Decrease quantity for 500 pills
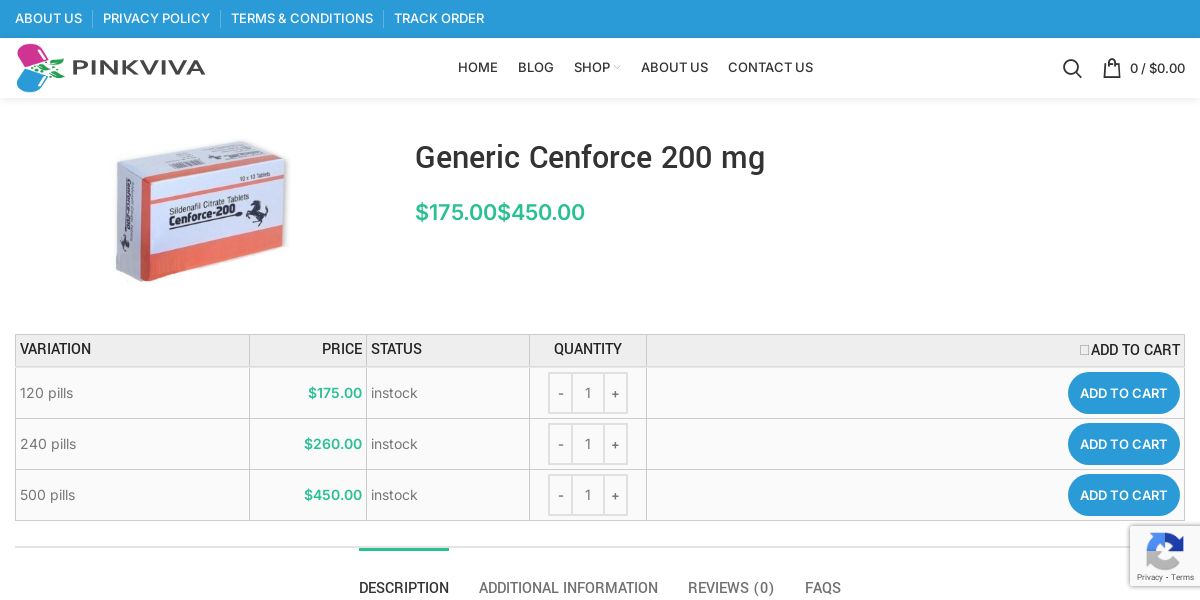Screen dimensions: 1200x600 click(561, 495)
